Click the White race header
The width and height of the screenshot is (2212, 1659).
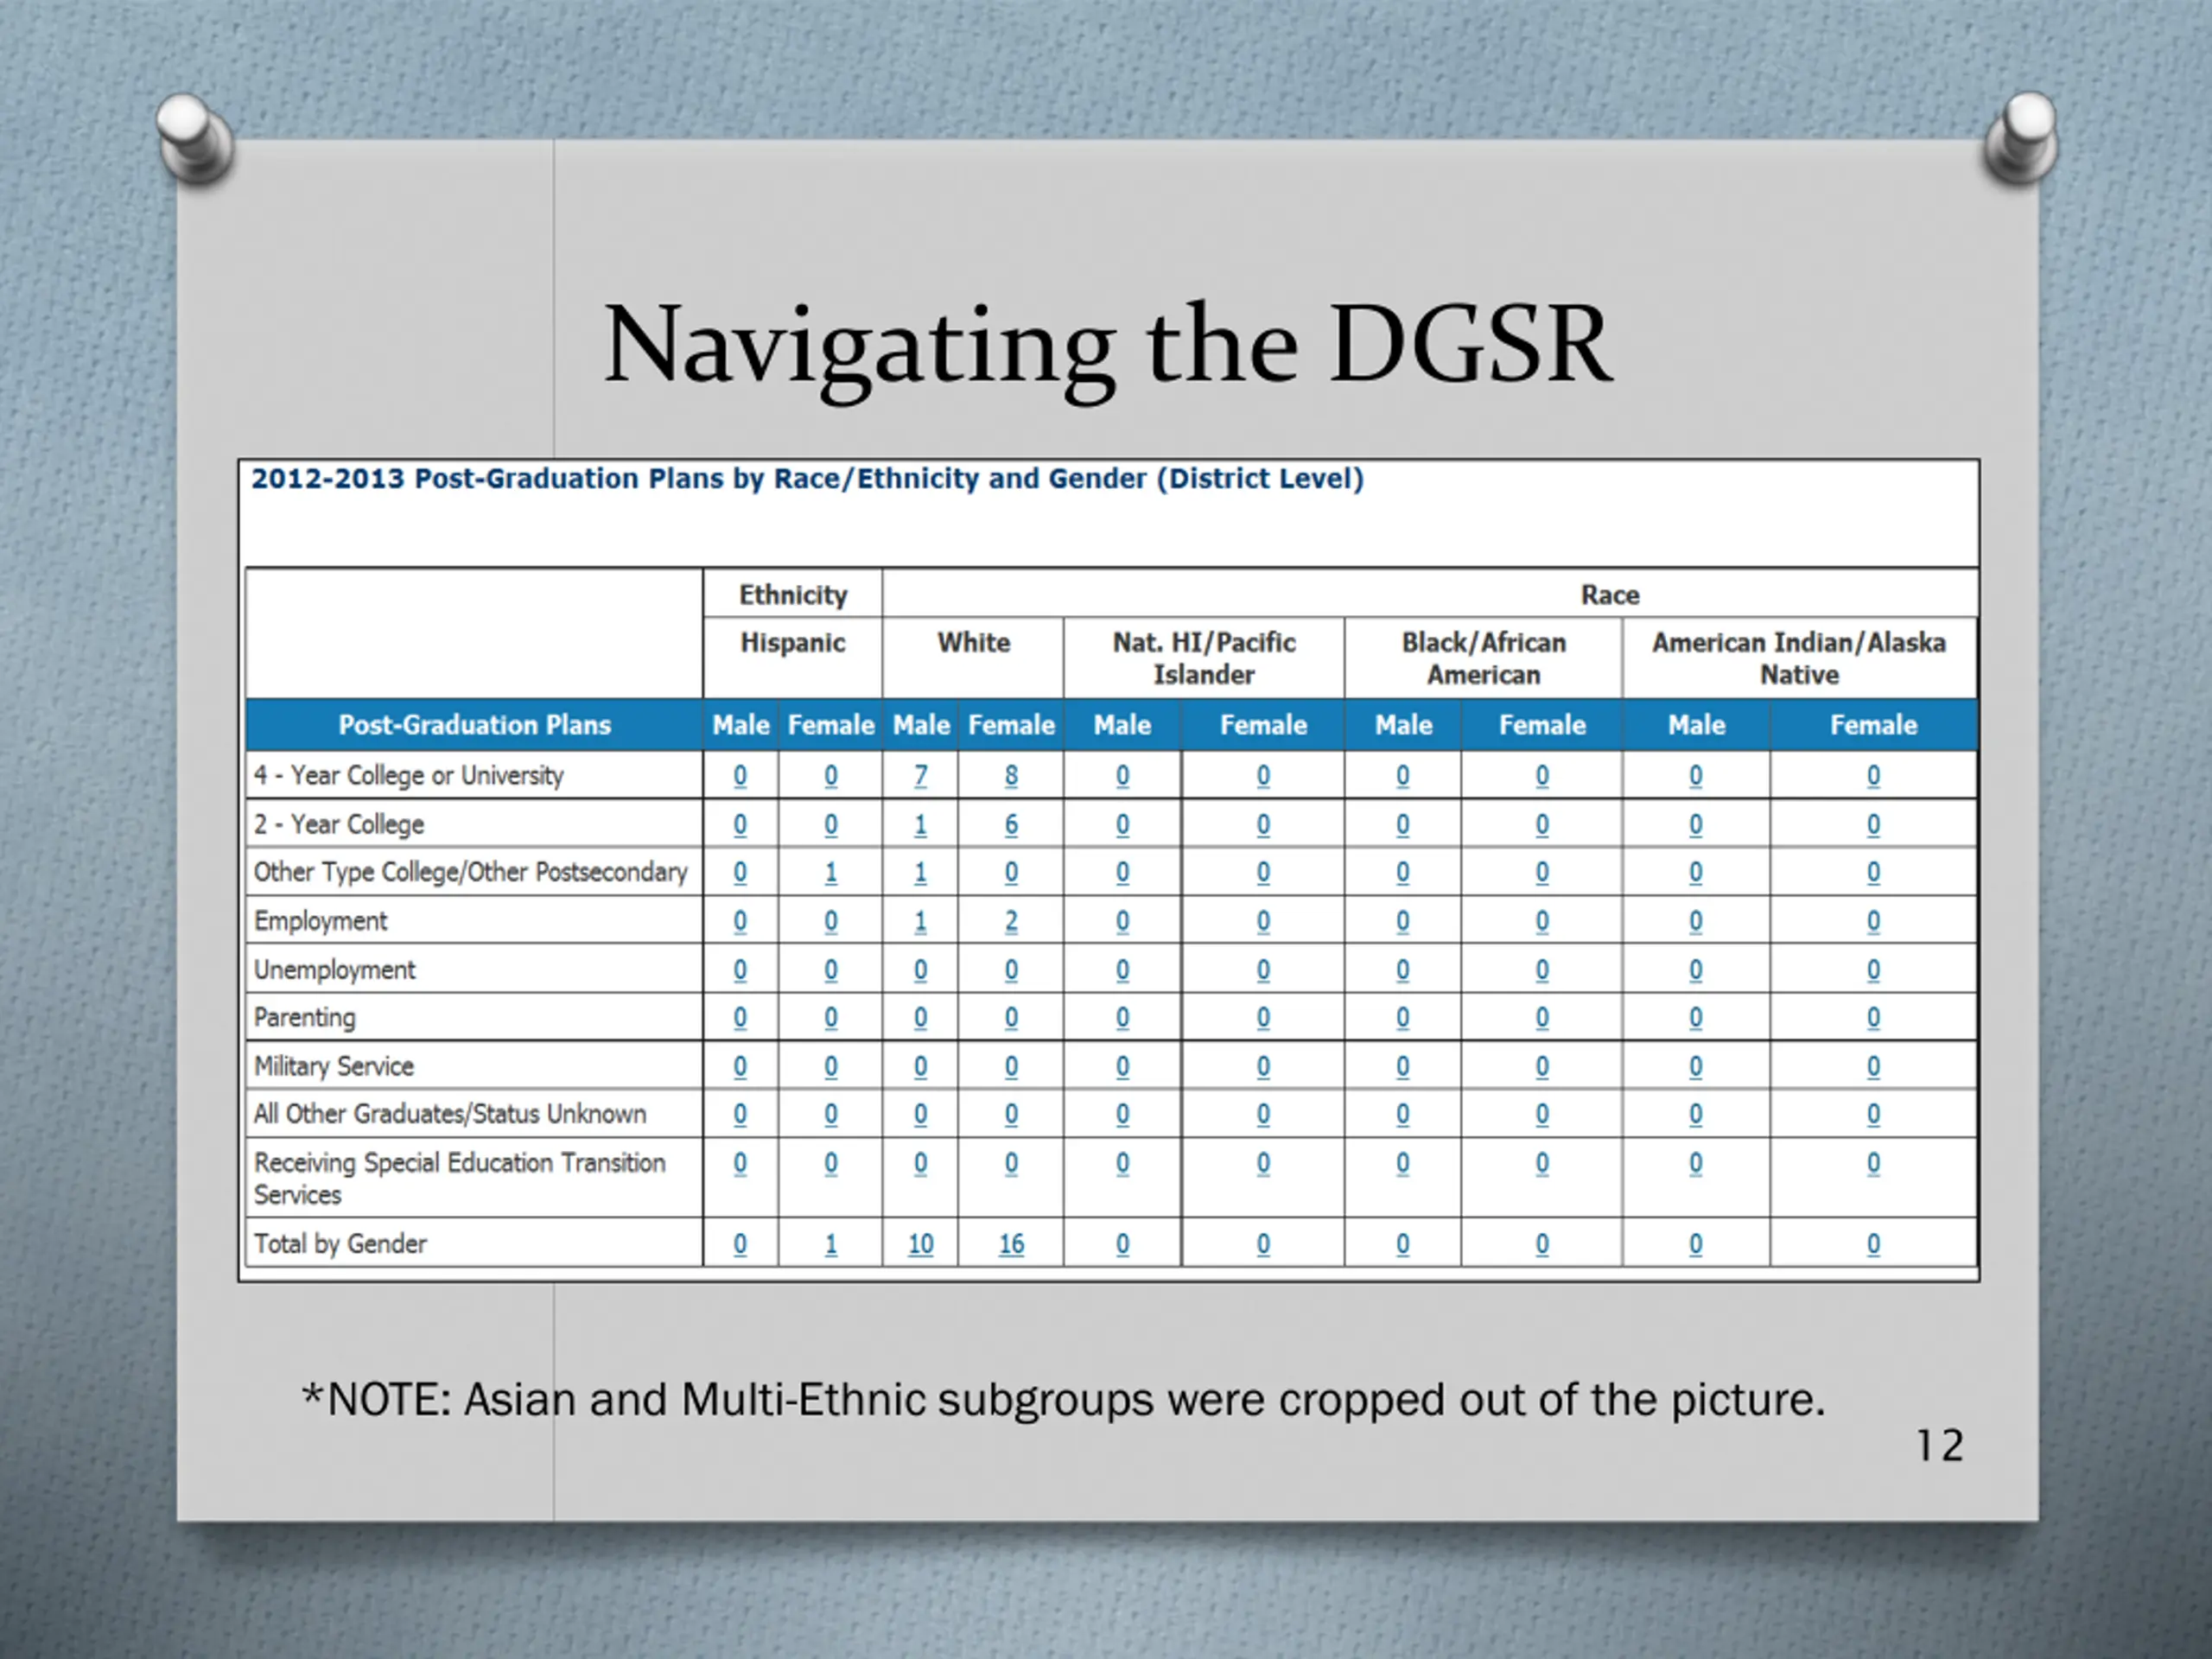(x=973, y=643)
